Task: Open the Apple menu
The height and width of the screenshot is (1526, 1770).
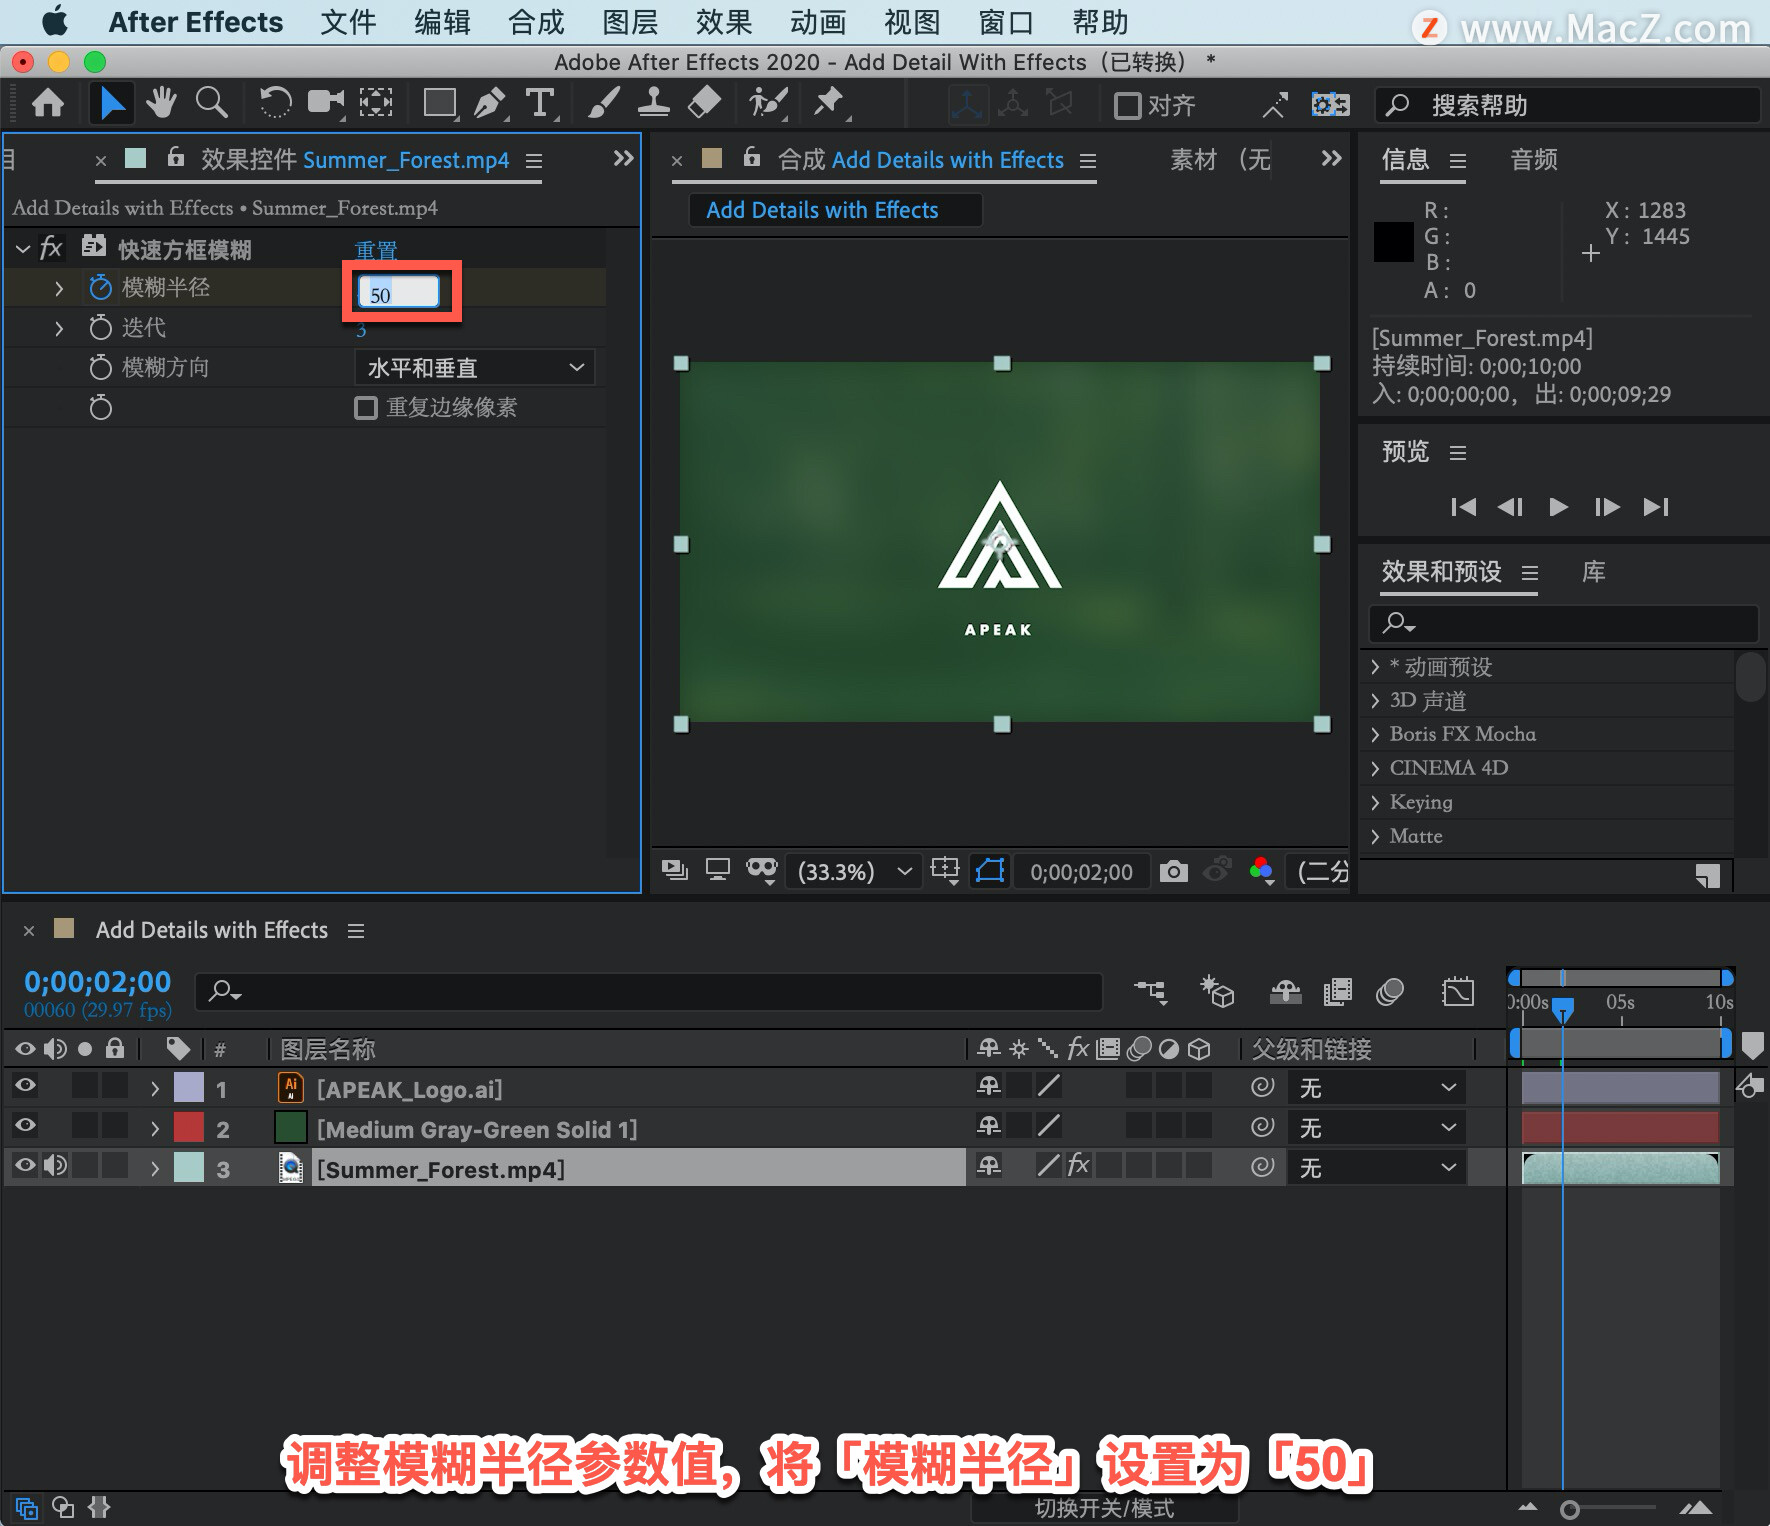Action: pyautogui.click(x=54, y=21)
